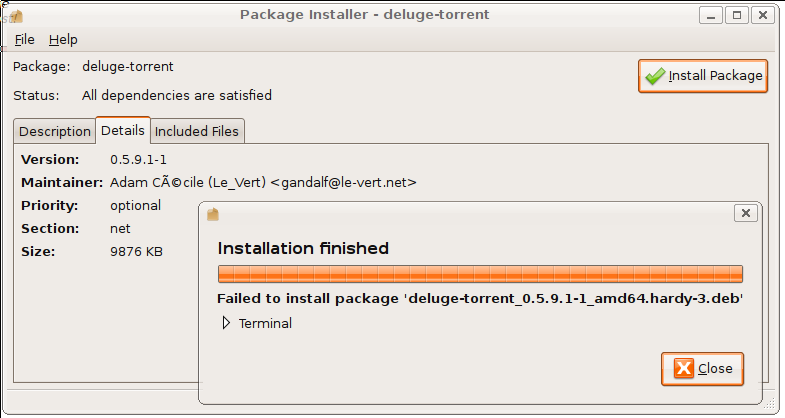Screen dimensions: 785x418
Task: Click the orange installation progress bar
Action: pos(480,274)
